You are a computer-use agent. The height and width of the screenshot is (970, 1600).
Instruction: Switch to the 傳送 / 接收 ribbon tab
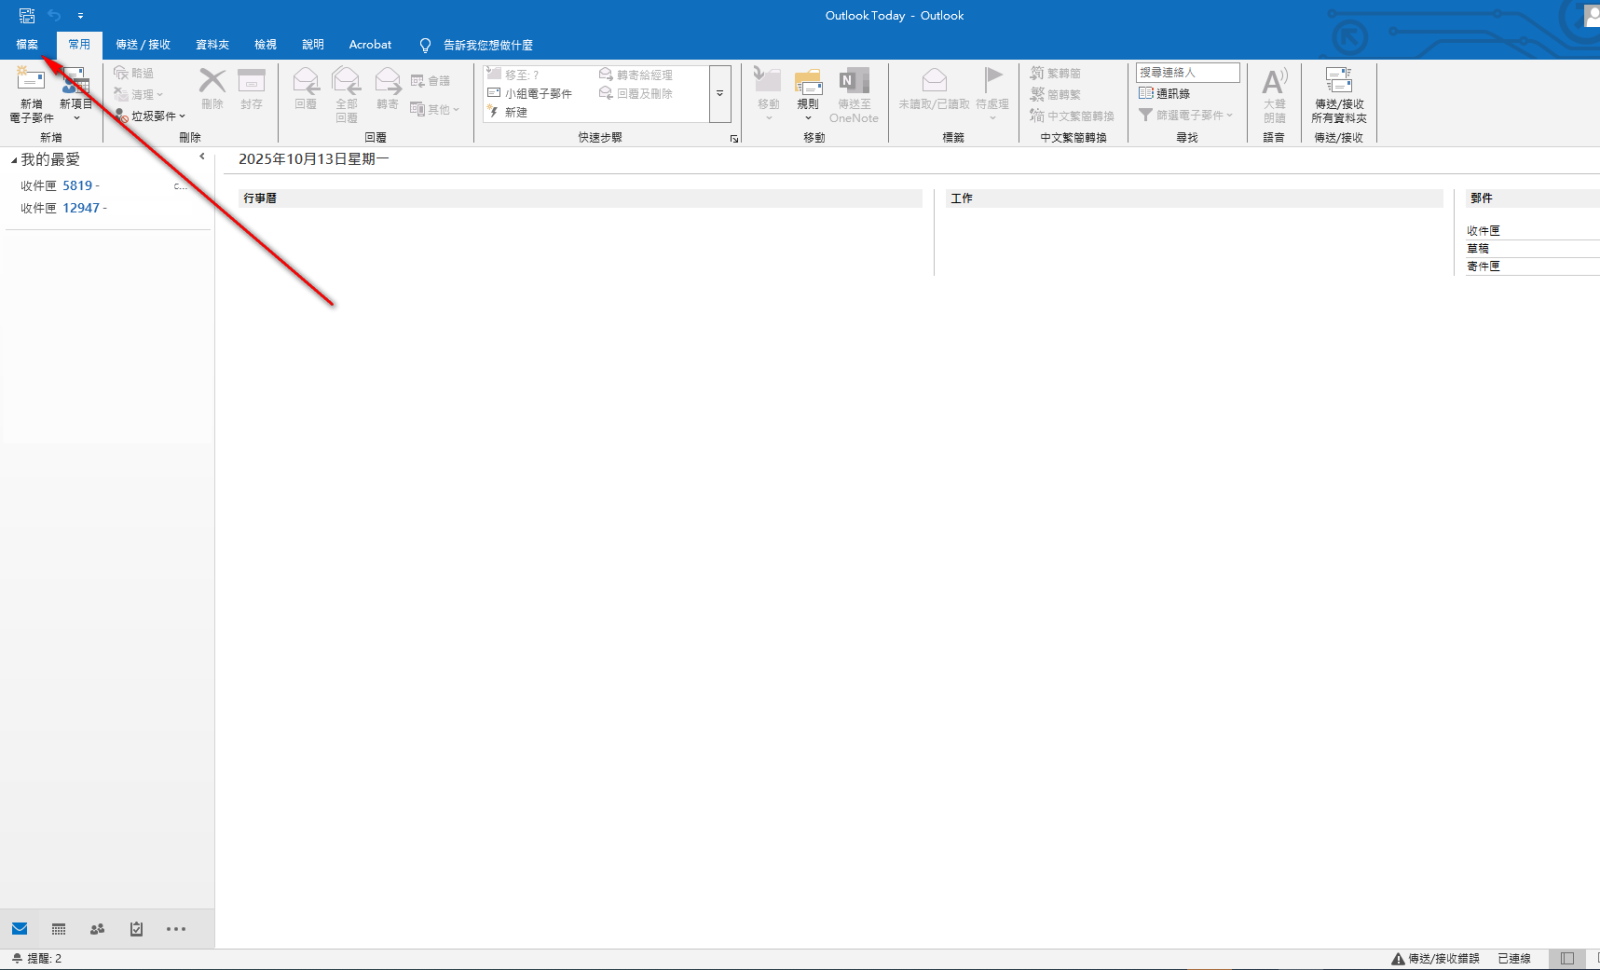[x=143, y=44]
